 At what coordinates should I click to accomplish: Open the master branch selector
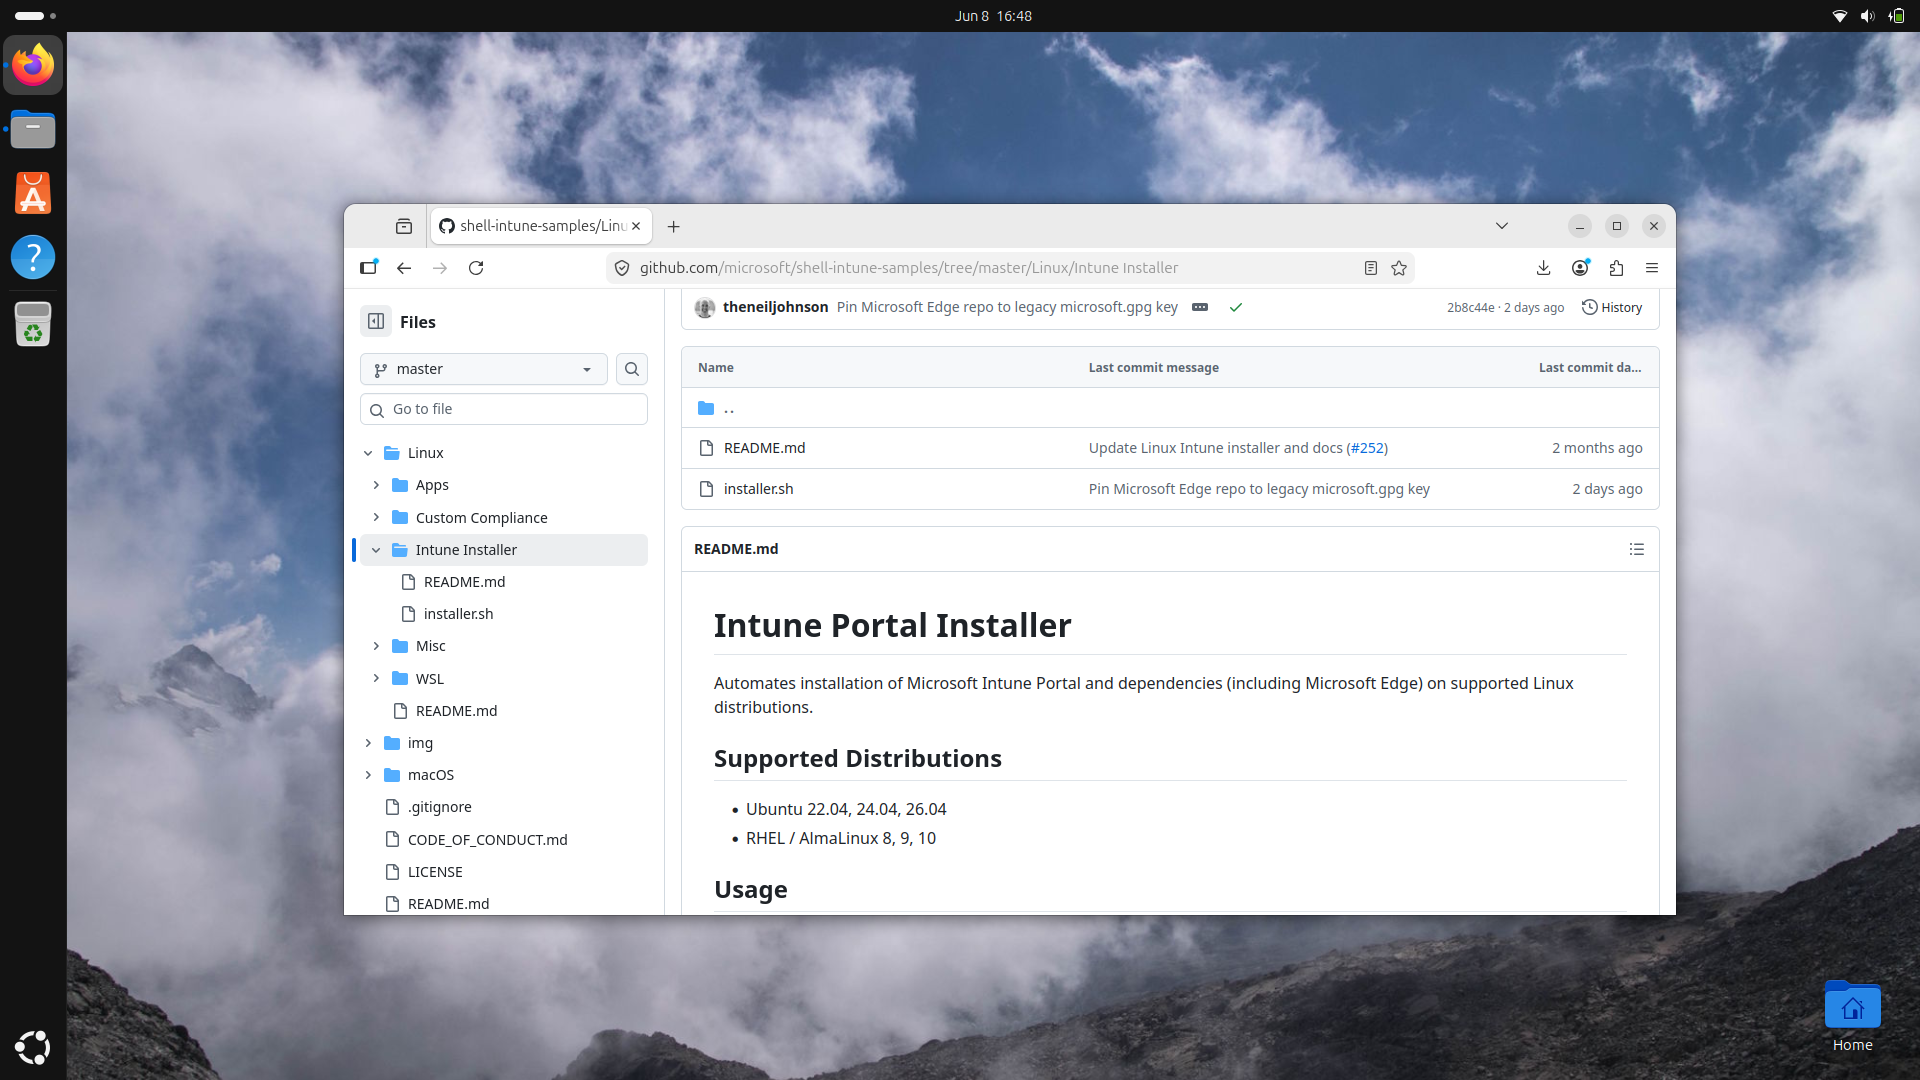484,369
